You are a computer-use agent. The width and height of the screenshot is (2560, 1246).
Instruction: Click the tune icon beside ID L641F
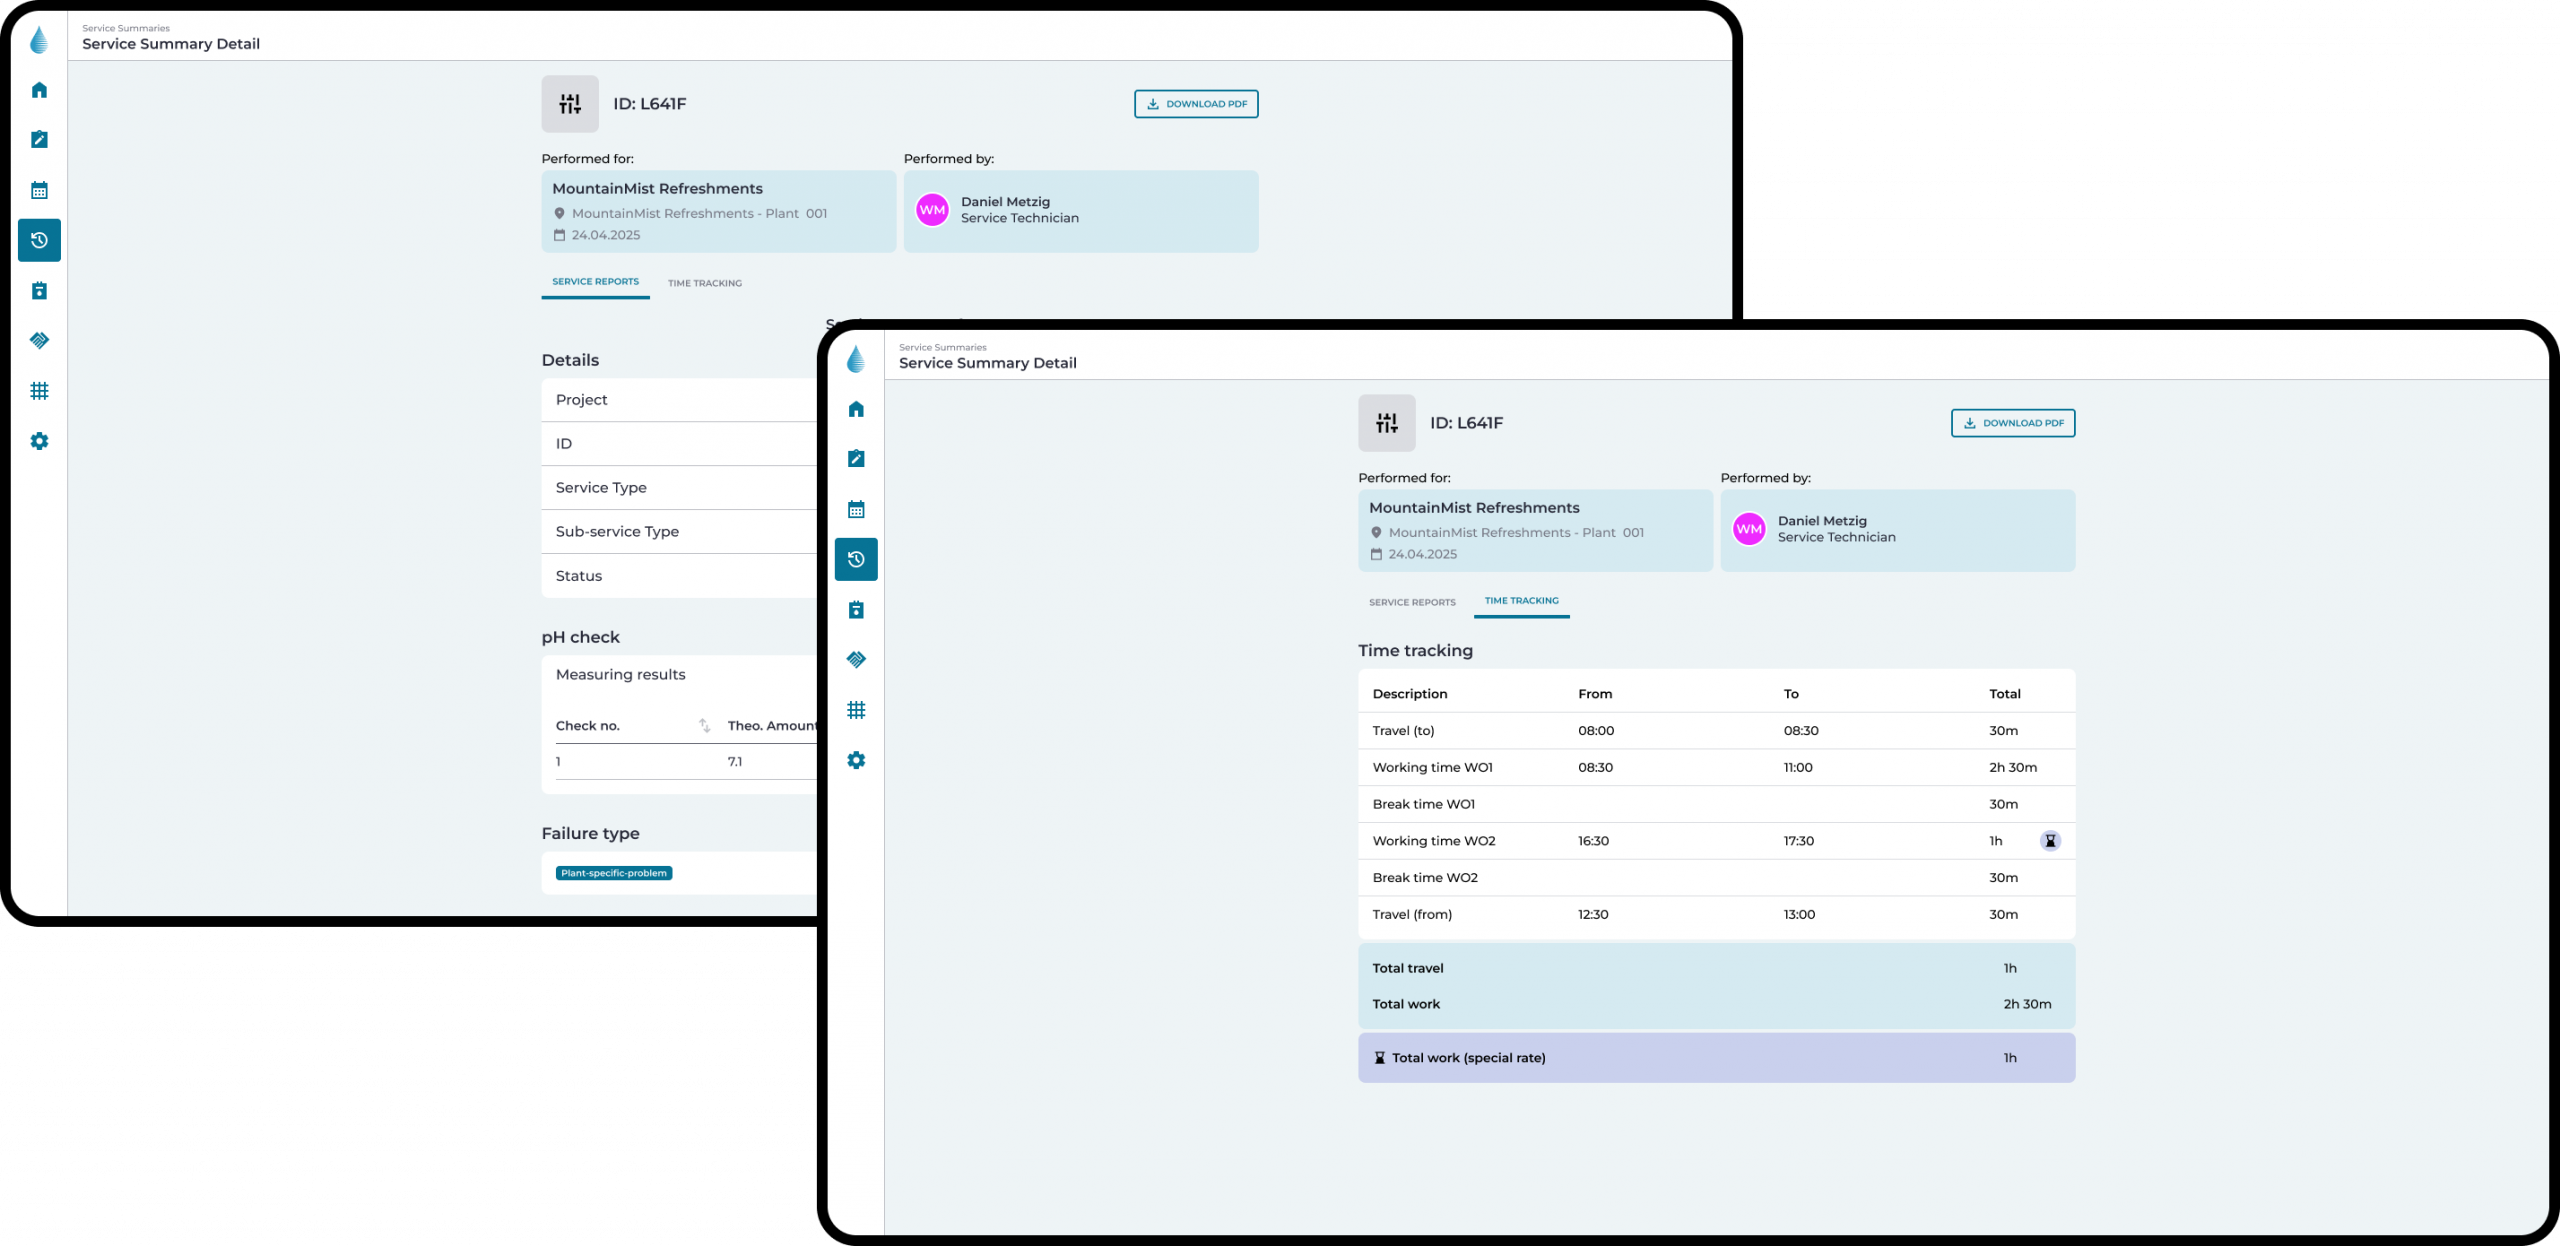pyautogui.click(x=1386, y=422)
